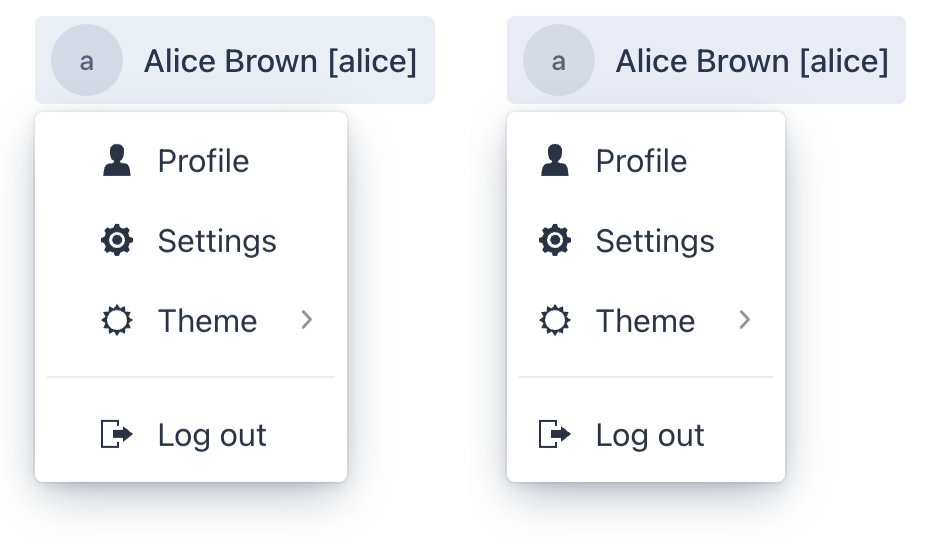Click the Settings gear icon in left menu
Viewport: 940px width, 544px height.
click(117, 241)
